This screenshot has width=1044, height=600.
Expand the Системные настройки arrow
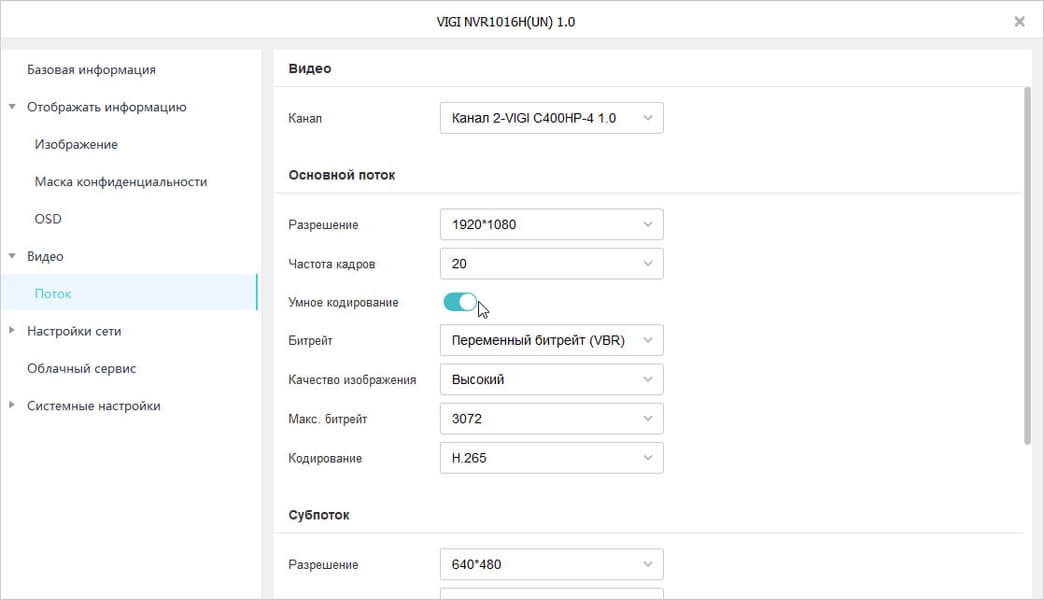click(x=12, y=406)
